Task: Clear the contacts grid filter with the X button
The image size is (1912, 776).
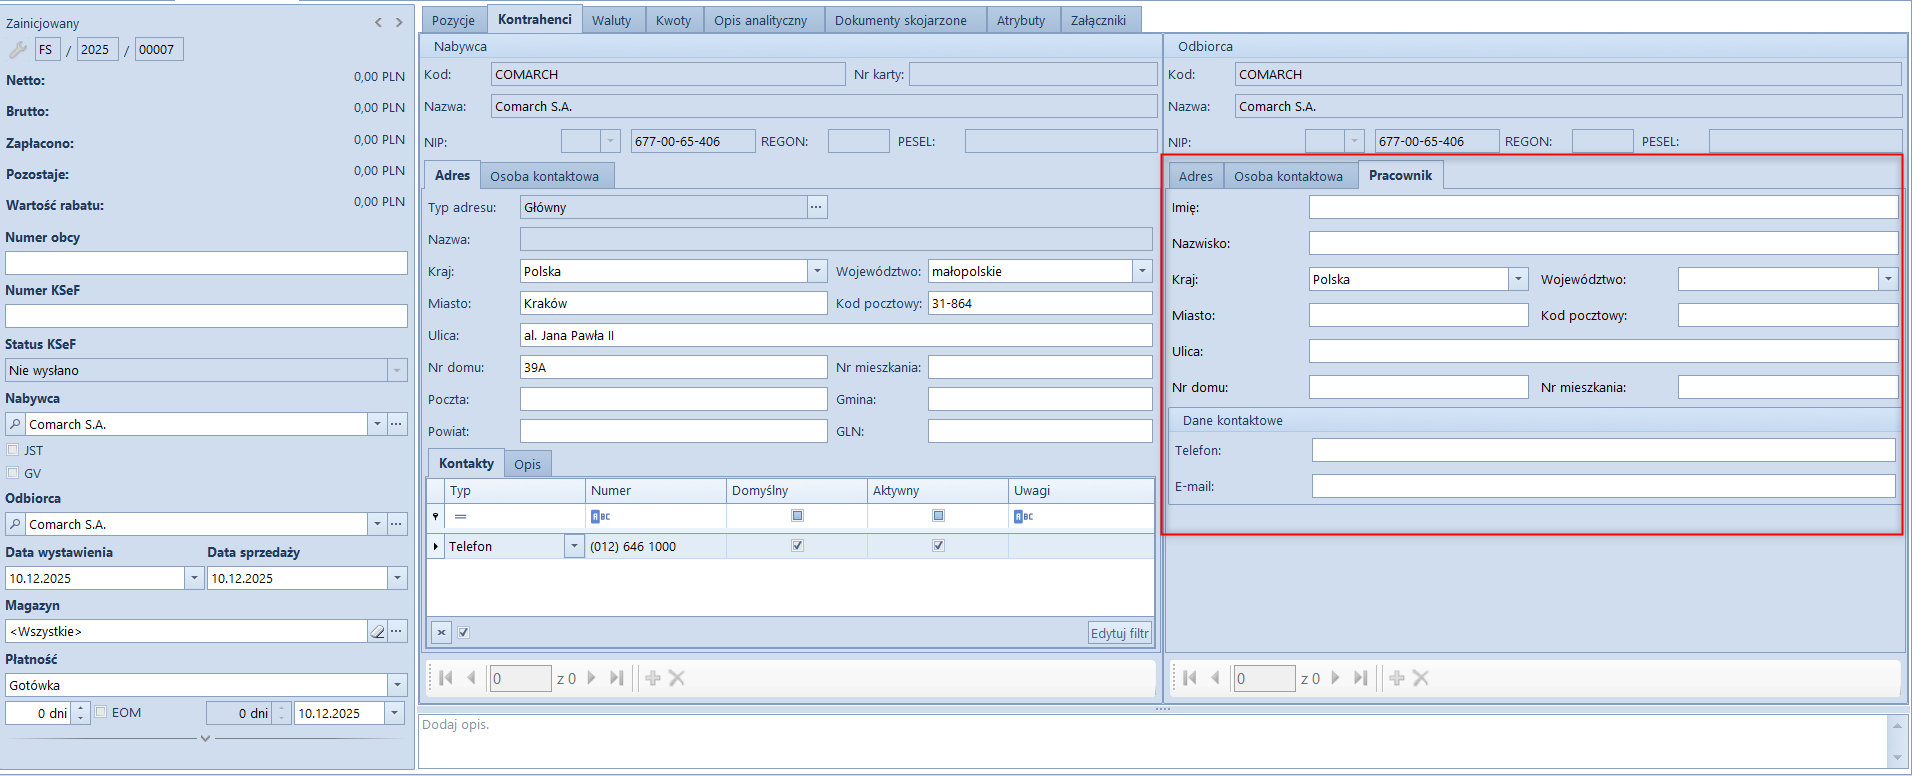Action: point(441,632)
